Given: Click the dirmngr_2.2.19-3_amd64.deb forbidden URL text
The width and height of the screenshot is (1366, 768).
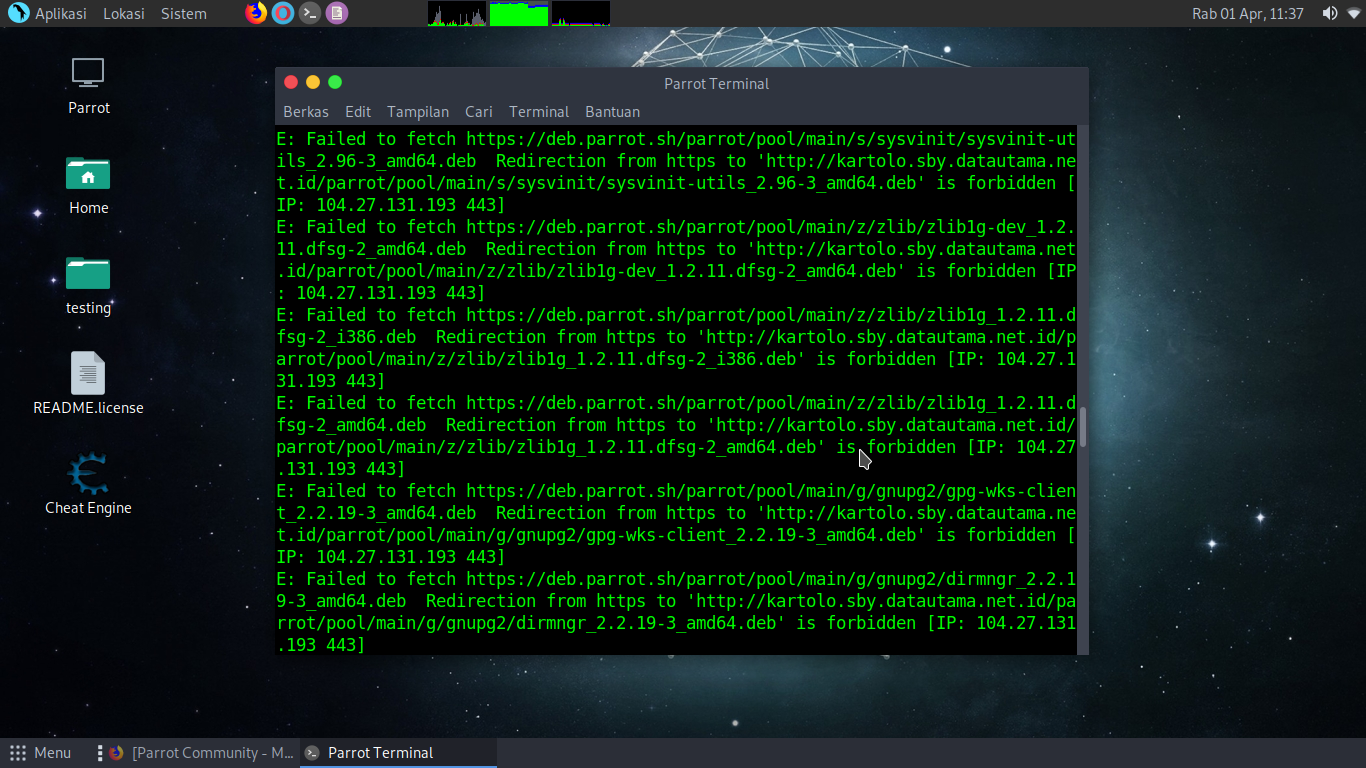Looking at the screenshot, I should [676, 612].
